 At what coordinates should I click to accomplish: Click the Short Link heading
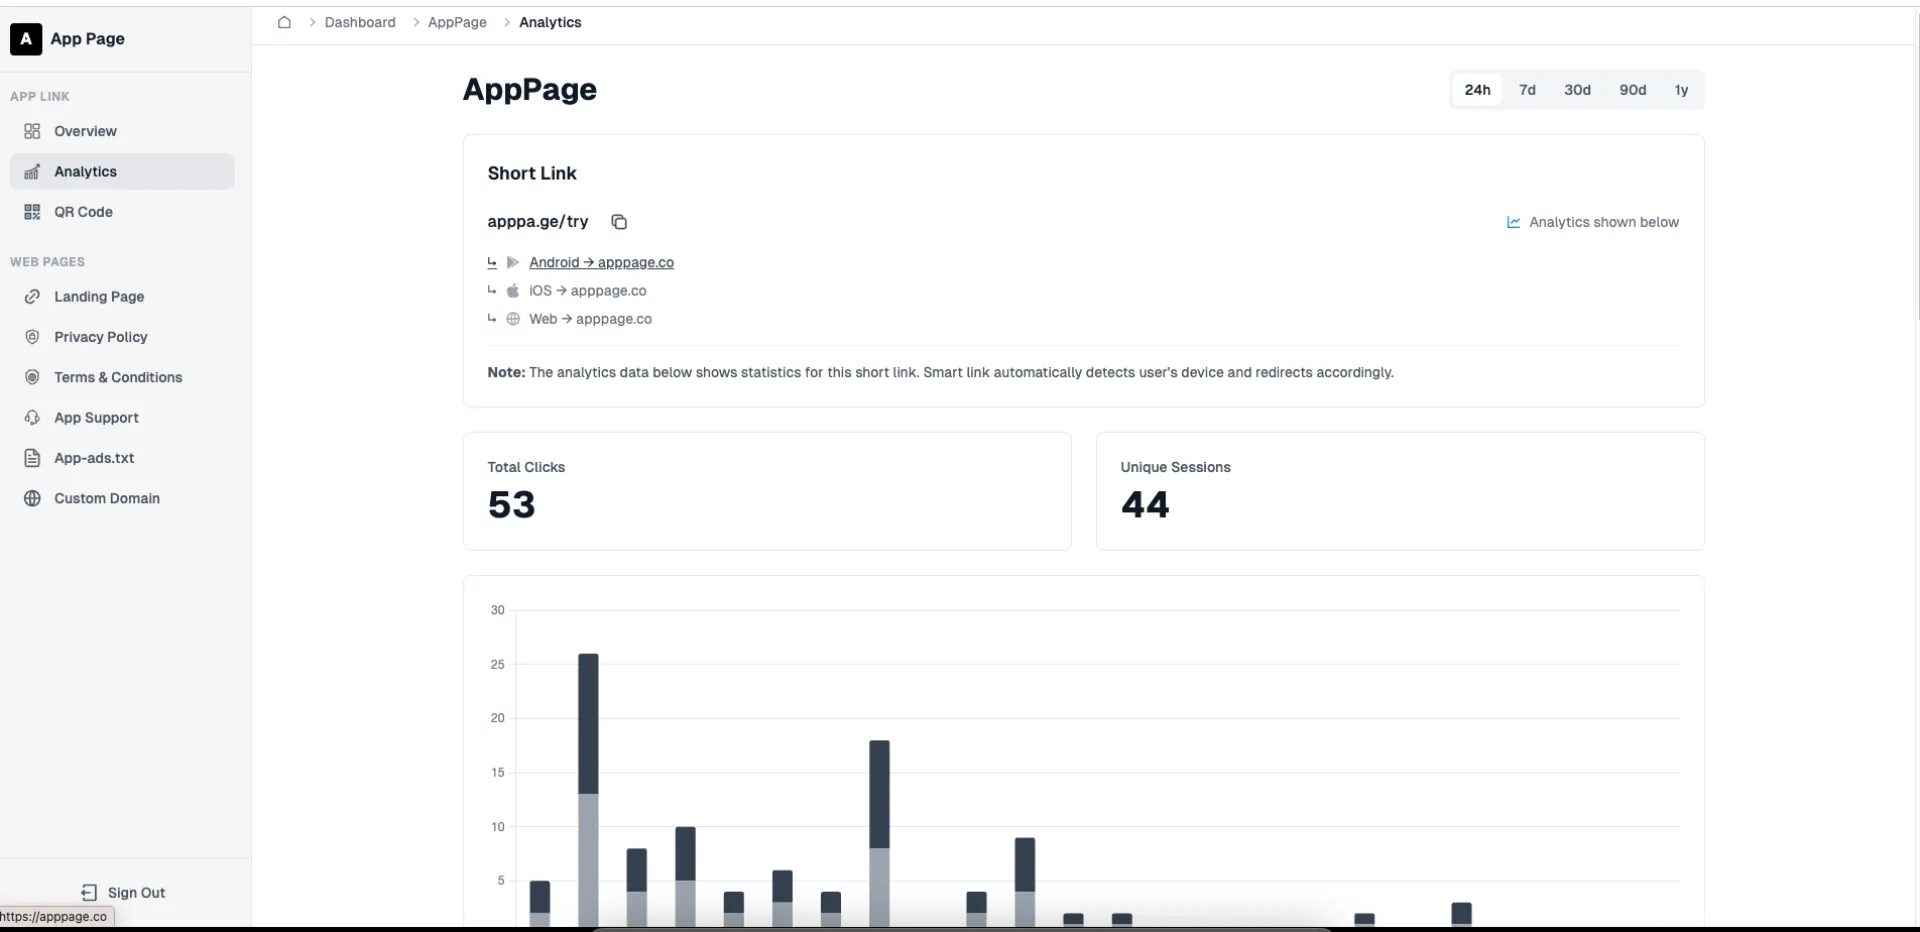pyautogui.click(x=532, y=173)
